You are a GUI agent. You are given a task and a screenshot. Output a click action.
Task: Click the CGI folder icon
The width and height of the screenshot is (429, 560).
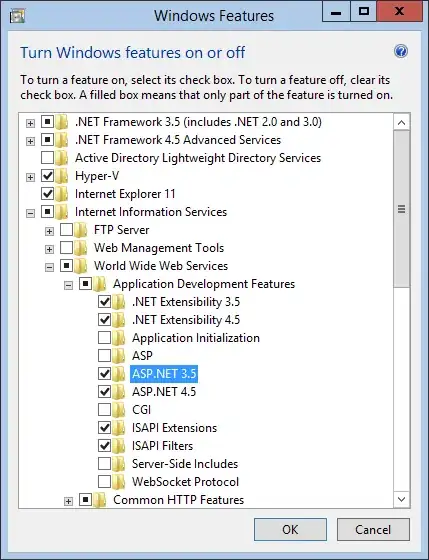pyautogui.click(x=119, y=409)
